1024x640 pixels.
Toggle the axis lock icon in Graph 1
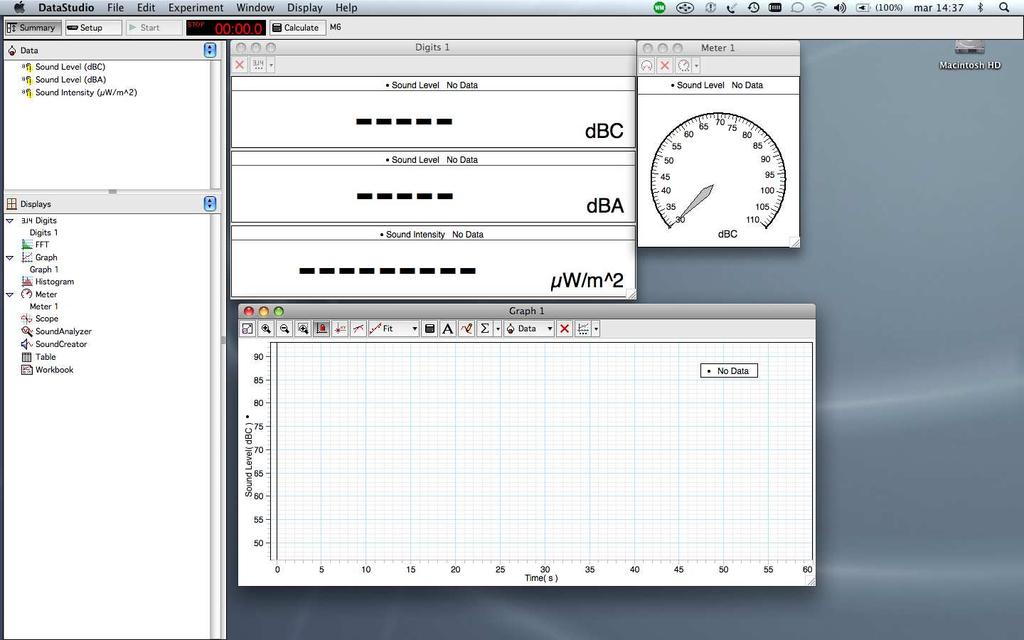click(321, 328)
